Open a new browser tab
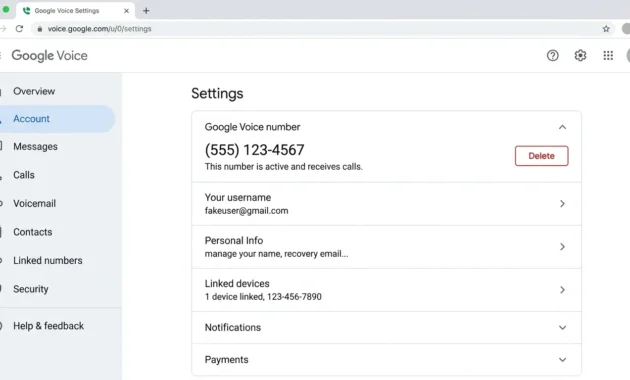 [x=146, y=11]
